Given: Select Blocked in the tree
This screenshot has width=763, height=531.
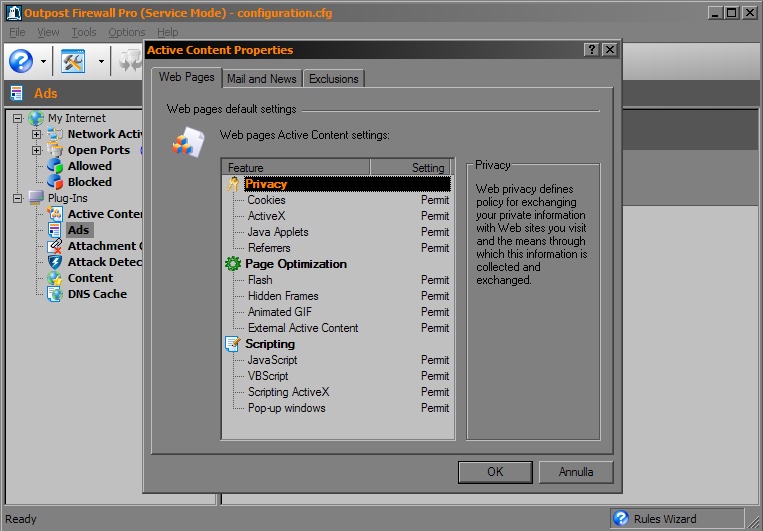Looking at the screenshot, I should pos(90,182).
